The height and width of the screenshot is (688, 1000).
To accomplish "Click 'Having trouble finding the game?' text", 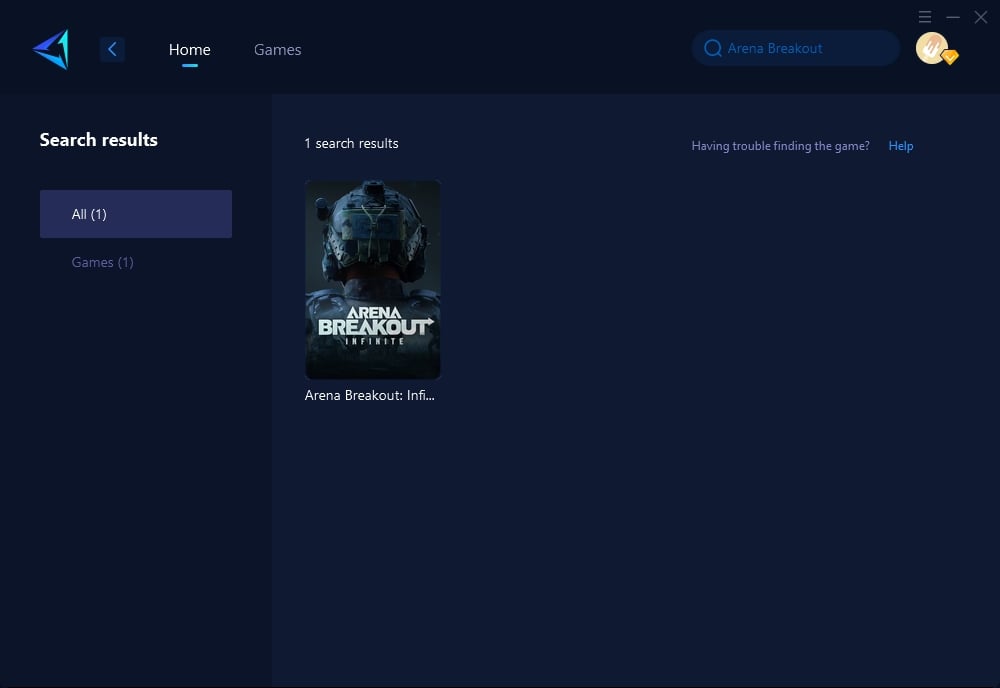I will coord(781,146).
